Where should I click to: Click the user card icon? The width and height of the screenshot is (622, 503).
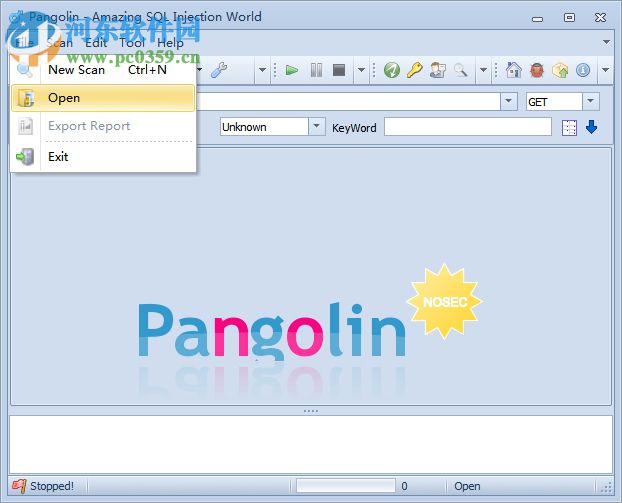tap(438, 71)
